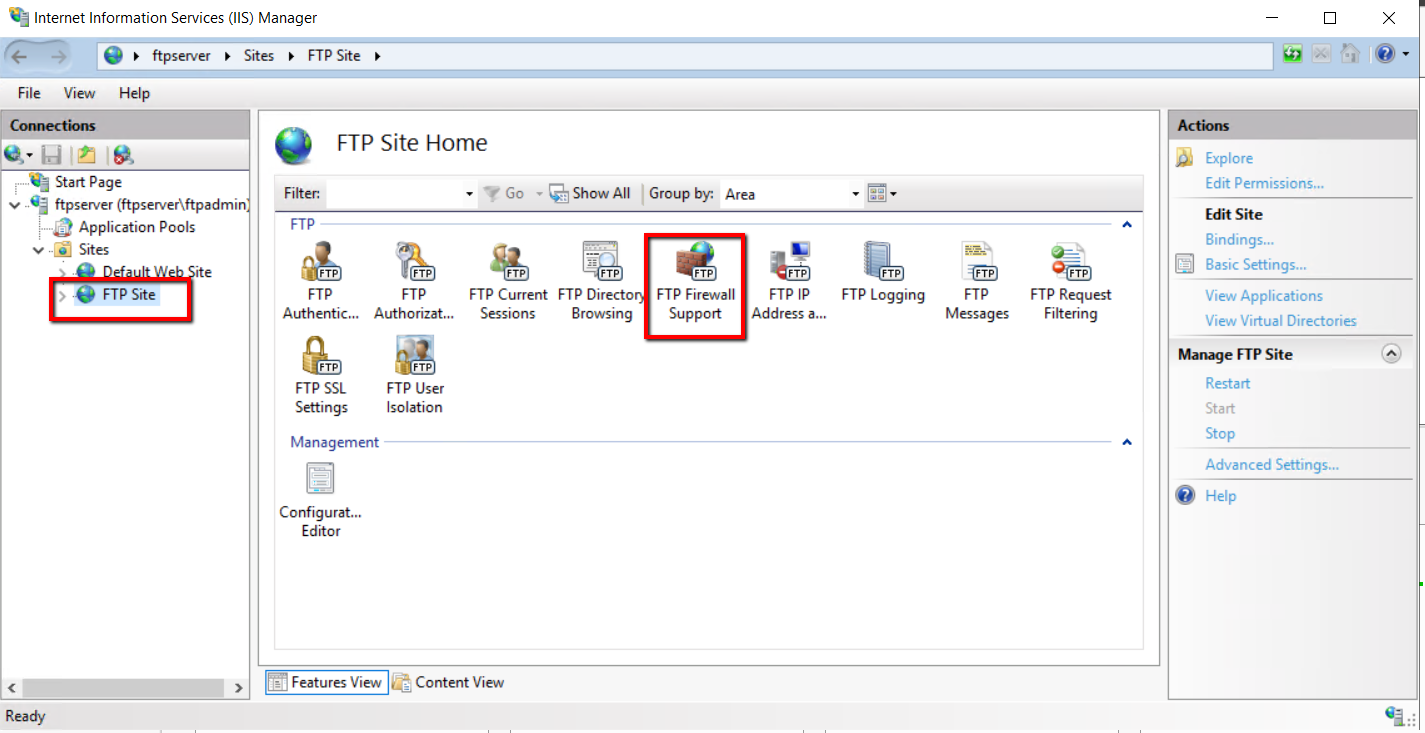
Task: Collapse the FTP group section
Action: 1127,225
